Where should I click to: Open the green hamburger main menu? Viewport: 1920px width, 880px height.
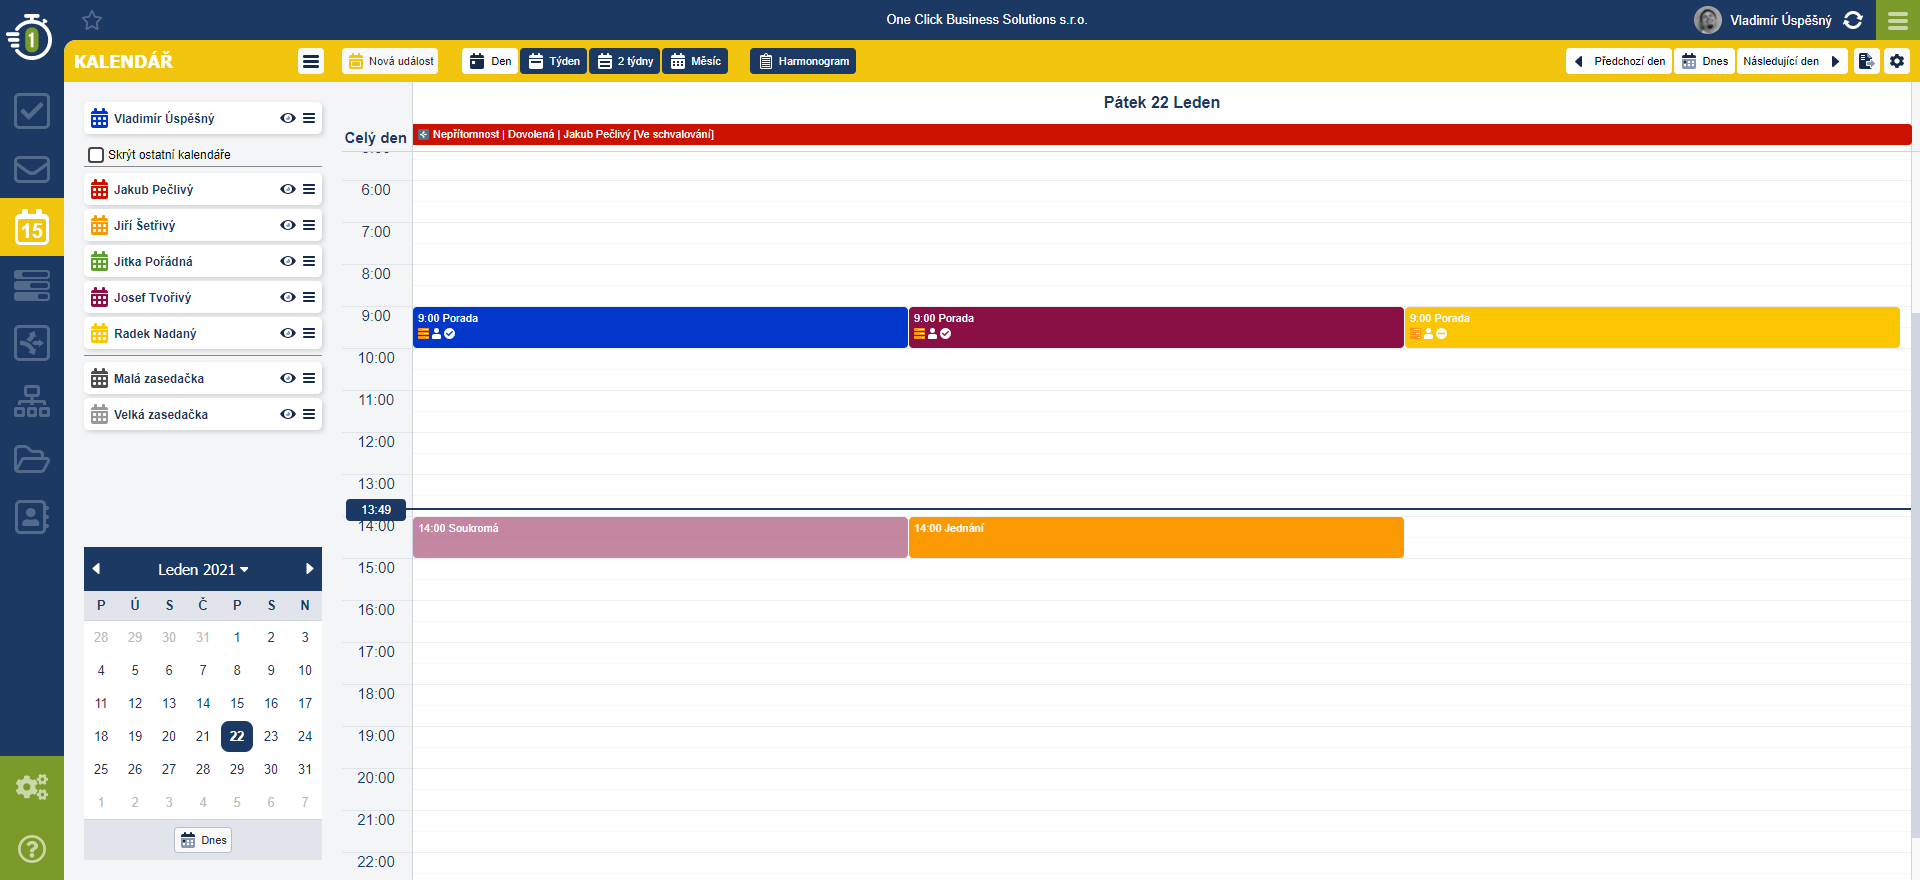(1898, 20)
